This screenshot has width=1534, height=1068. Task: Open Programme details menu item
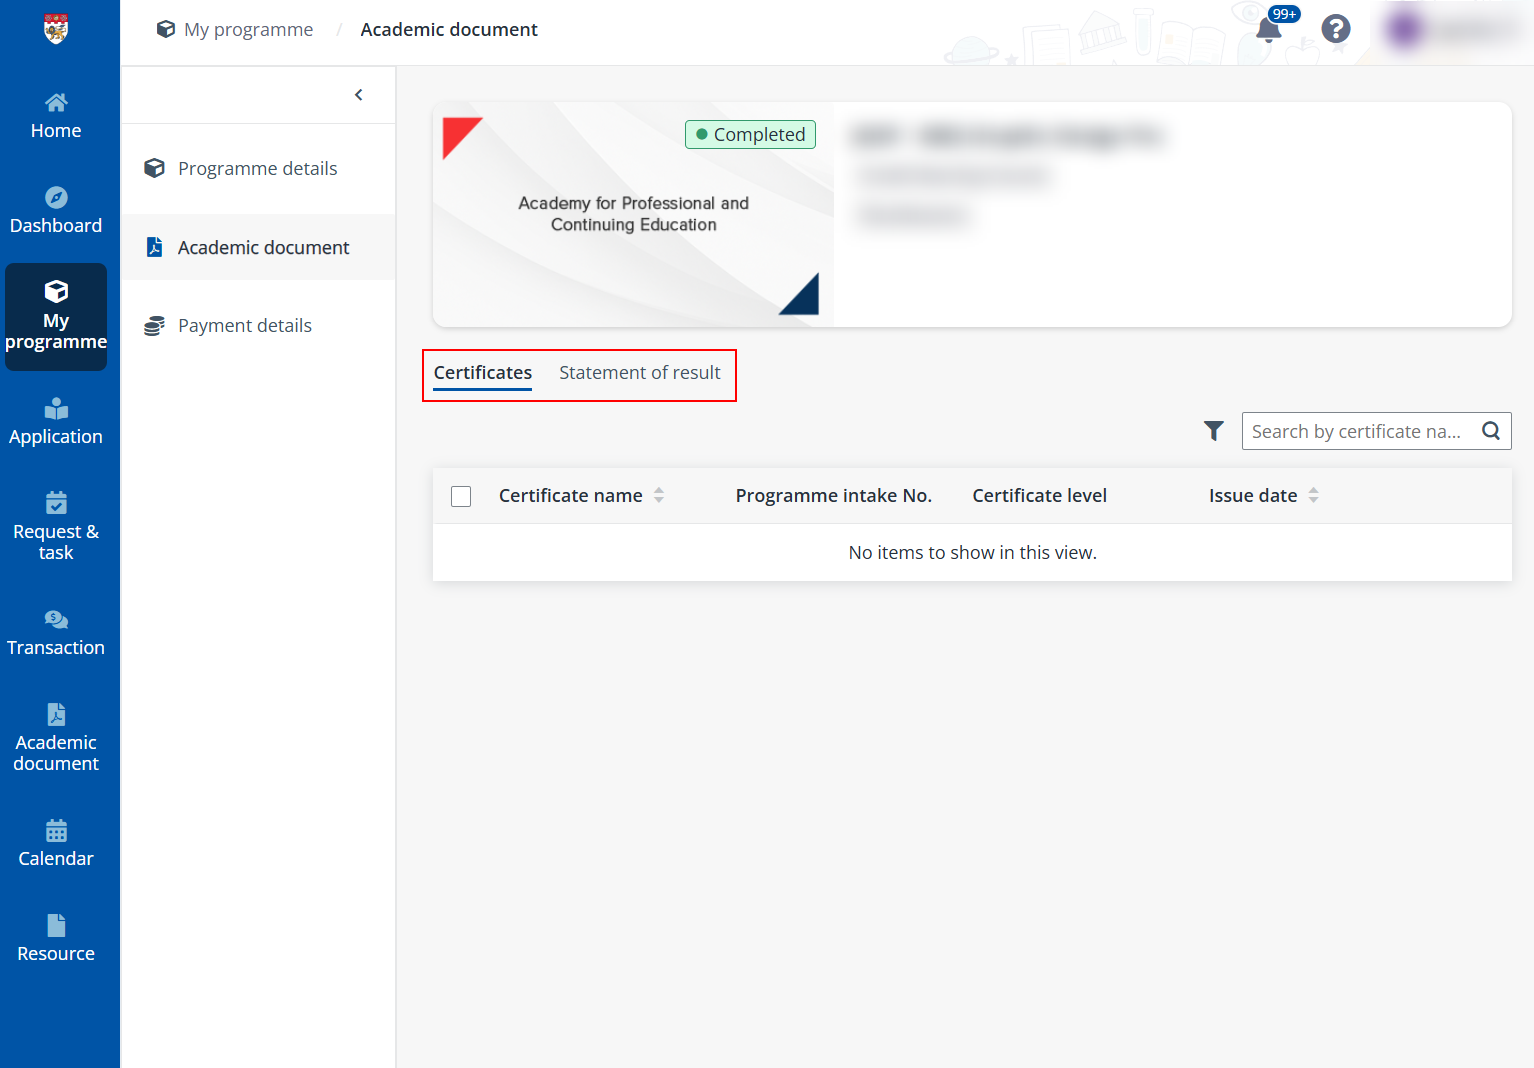257,169
